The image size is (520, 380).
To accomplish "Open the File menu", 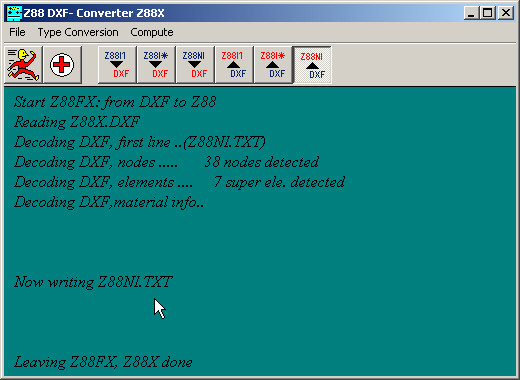I will coord(17,32).
